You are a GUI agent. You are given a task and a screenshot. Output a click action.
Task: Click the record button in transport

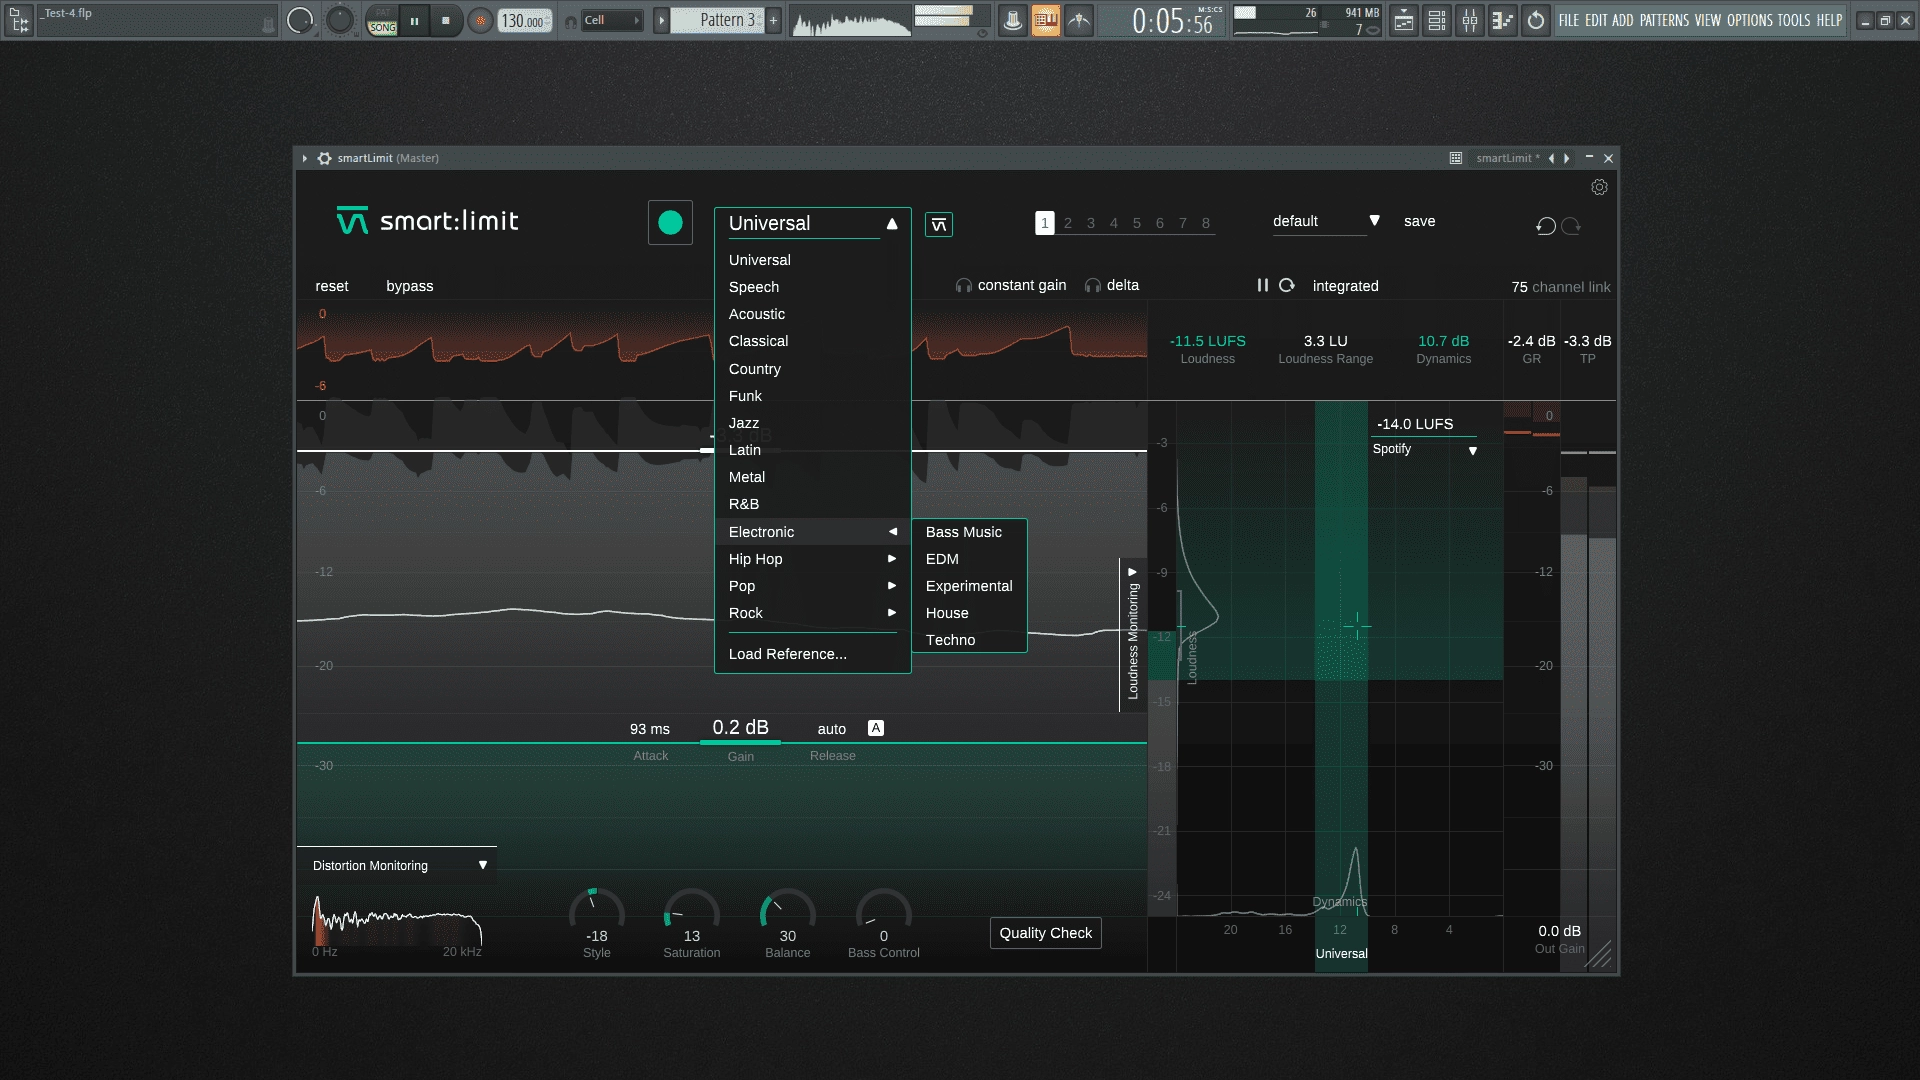pyautogui.click(x=481, y=20)
